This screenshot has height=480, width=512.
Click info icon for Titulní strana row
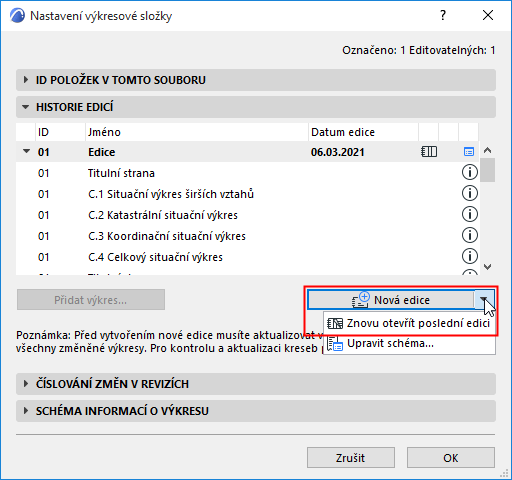point(469,173)
